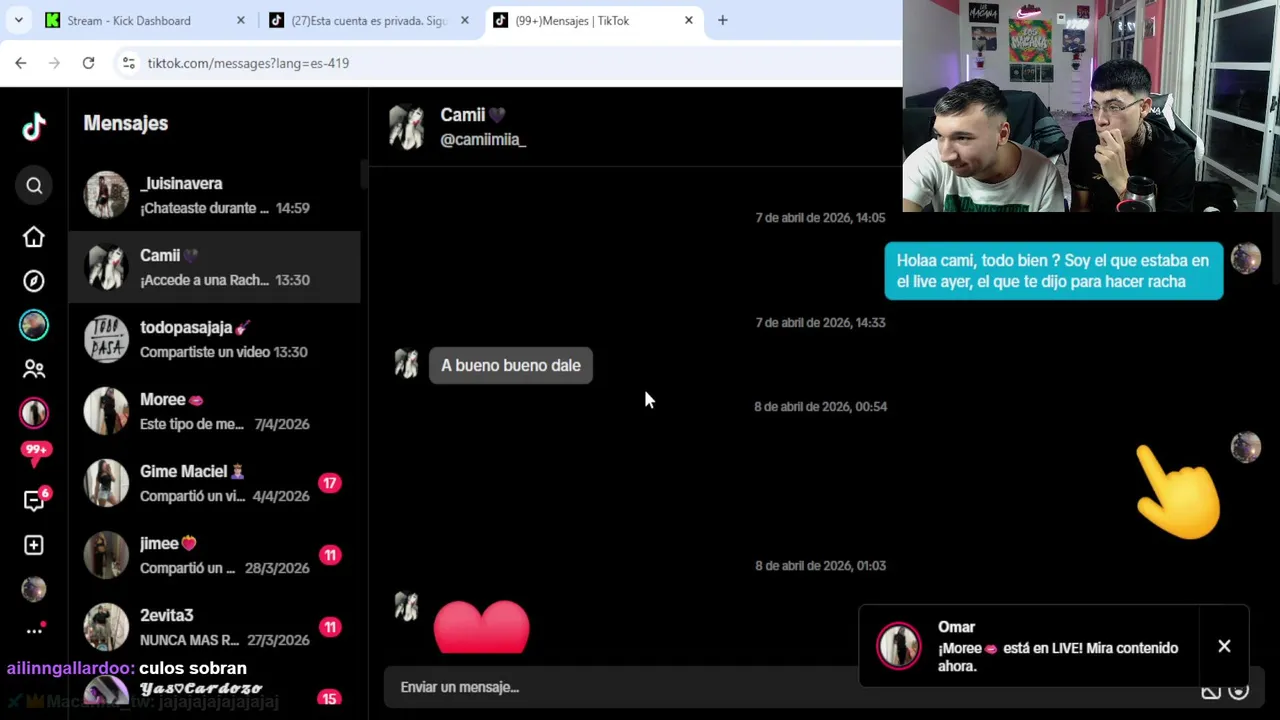Click the 11 unread badge on 2evita3
This screenshot has height=720, width=1280.
pyautogui.click(x=329, y=627)
